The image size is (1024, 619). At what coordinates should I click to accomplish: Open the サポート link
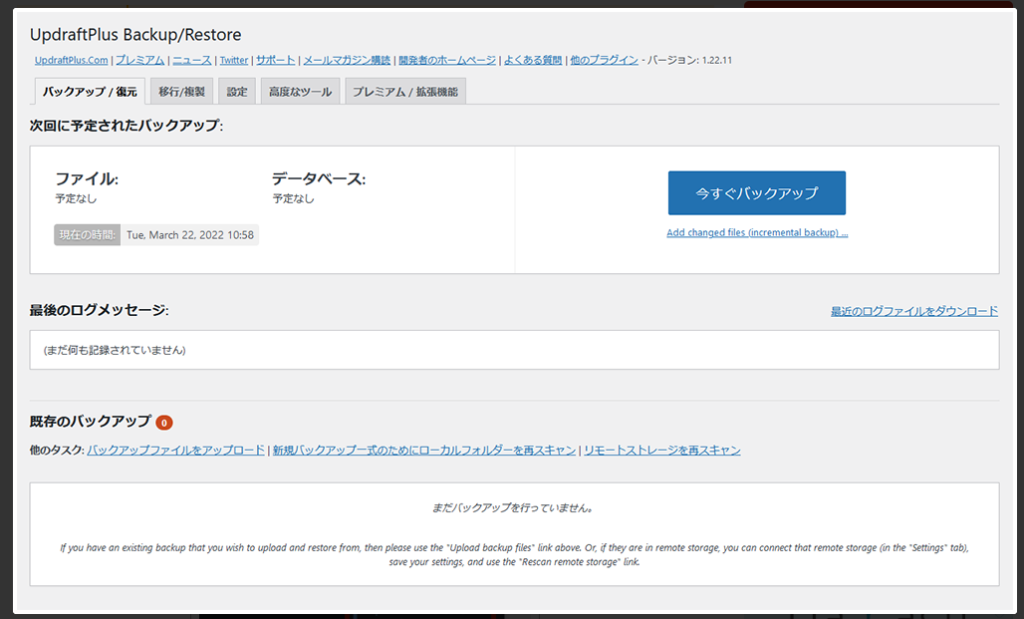pos(276,60)
